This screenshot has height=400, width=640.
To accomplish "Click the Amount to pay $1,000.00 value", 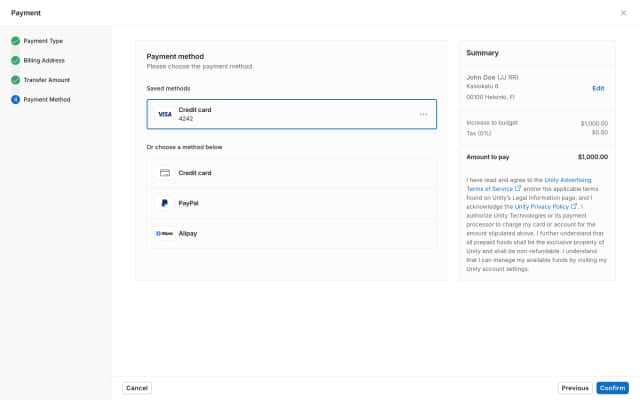I will click(x=593, y=157).
